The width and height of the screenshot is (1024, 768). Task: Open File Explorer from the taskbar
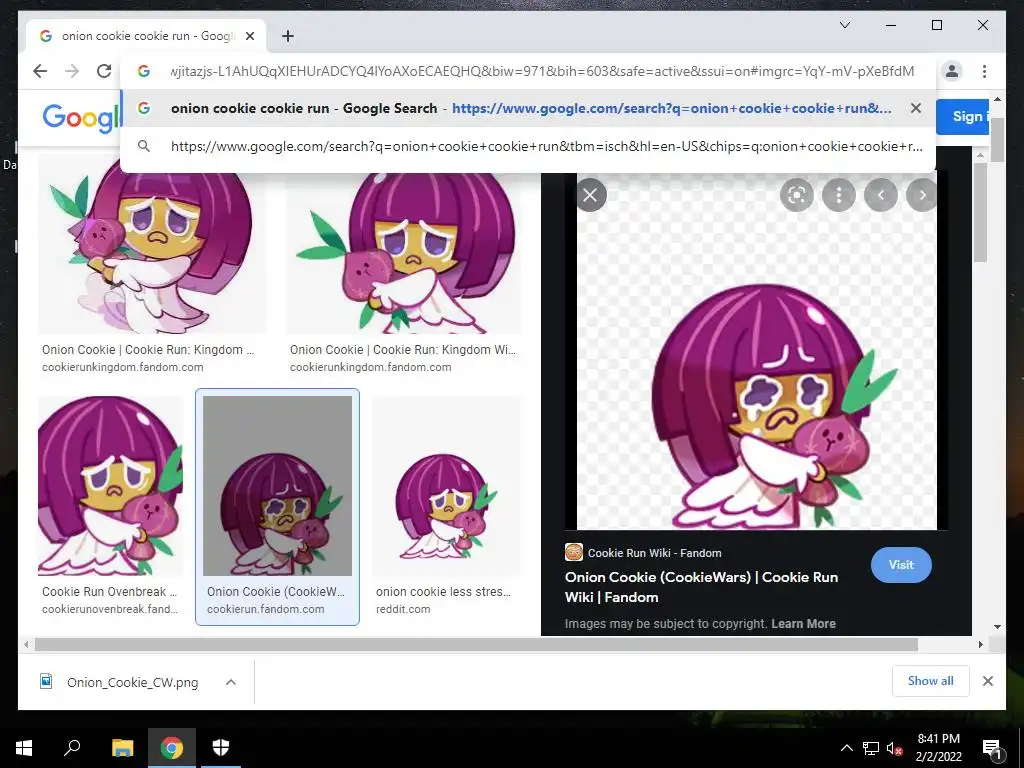click(x=122, y=748)
